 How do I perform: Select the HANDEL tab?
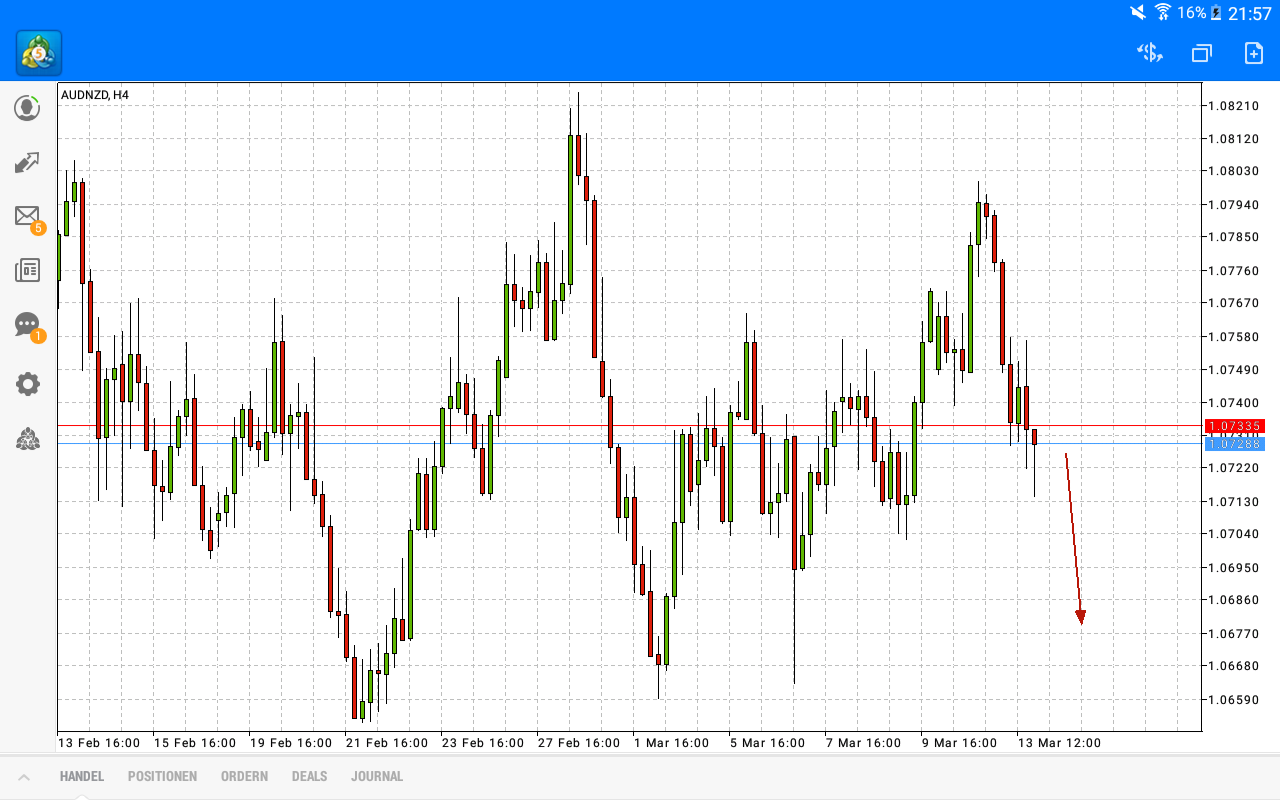[x=81, y=776]
